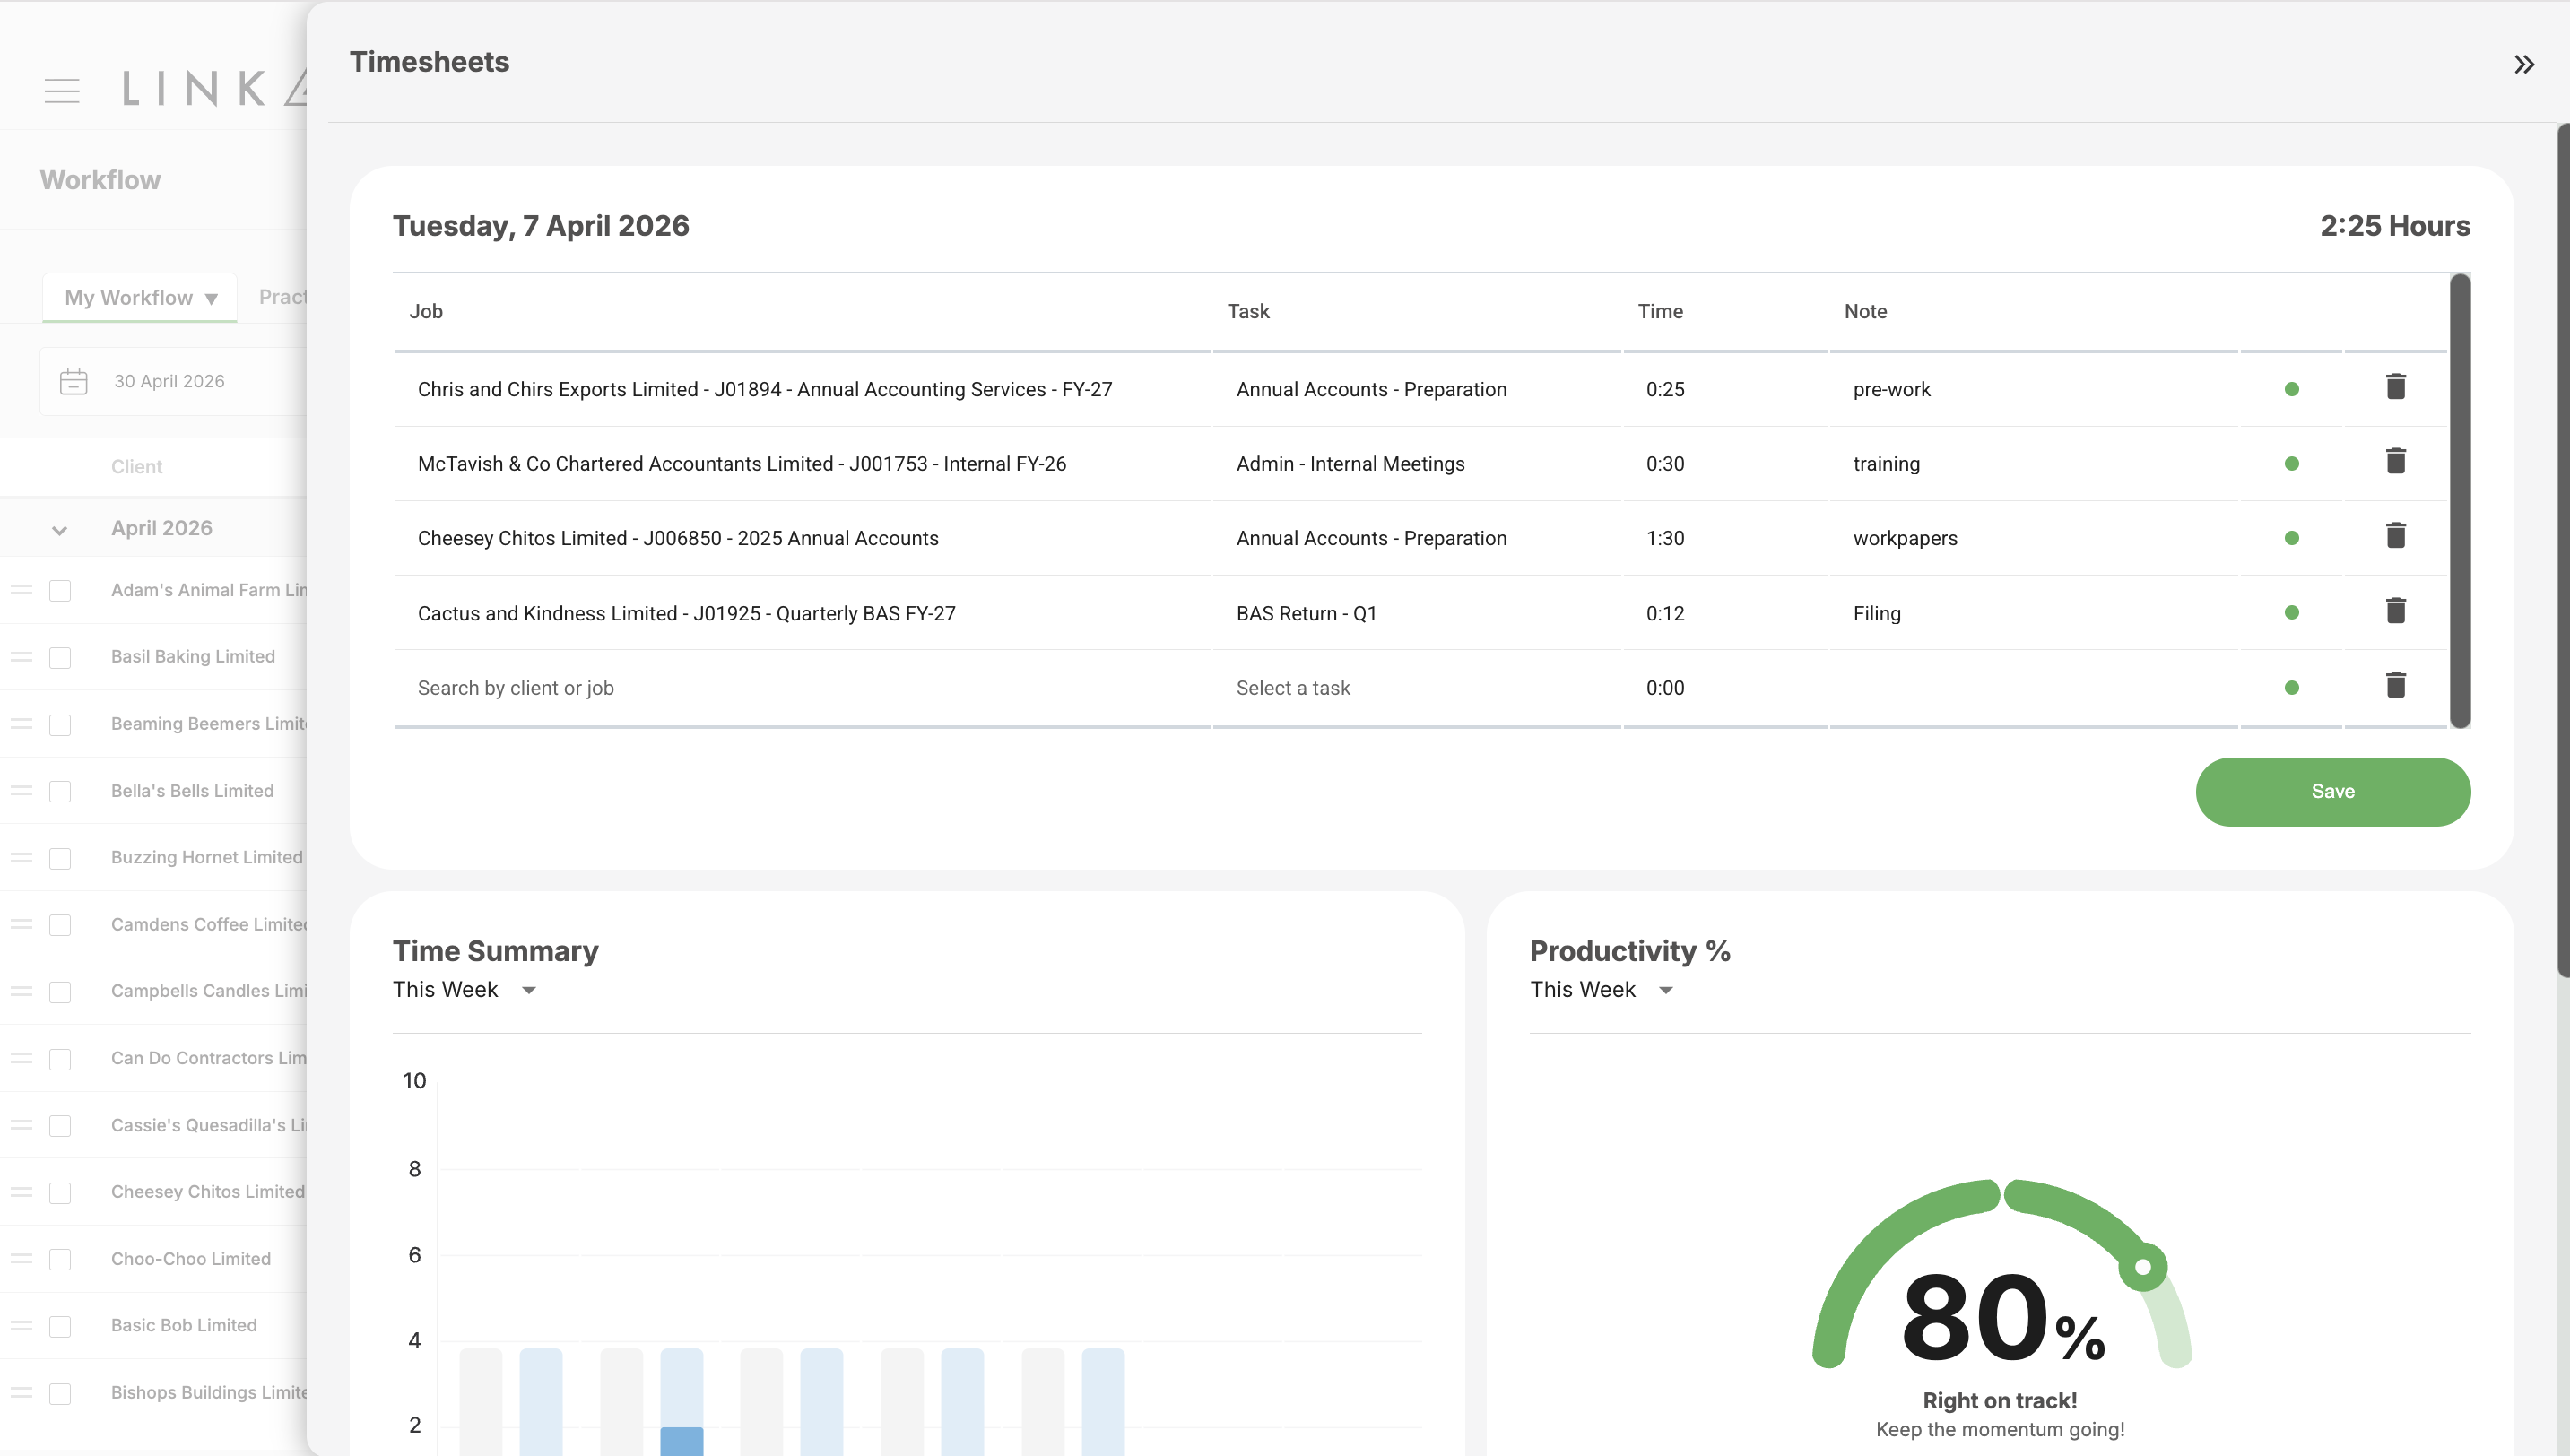
Task: Edit the 0:00 time field
Action: coord(1724,688)
